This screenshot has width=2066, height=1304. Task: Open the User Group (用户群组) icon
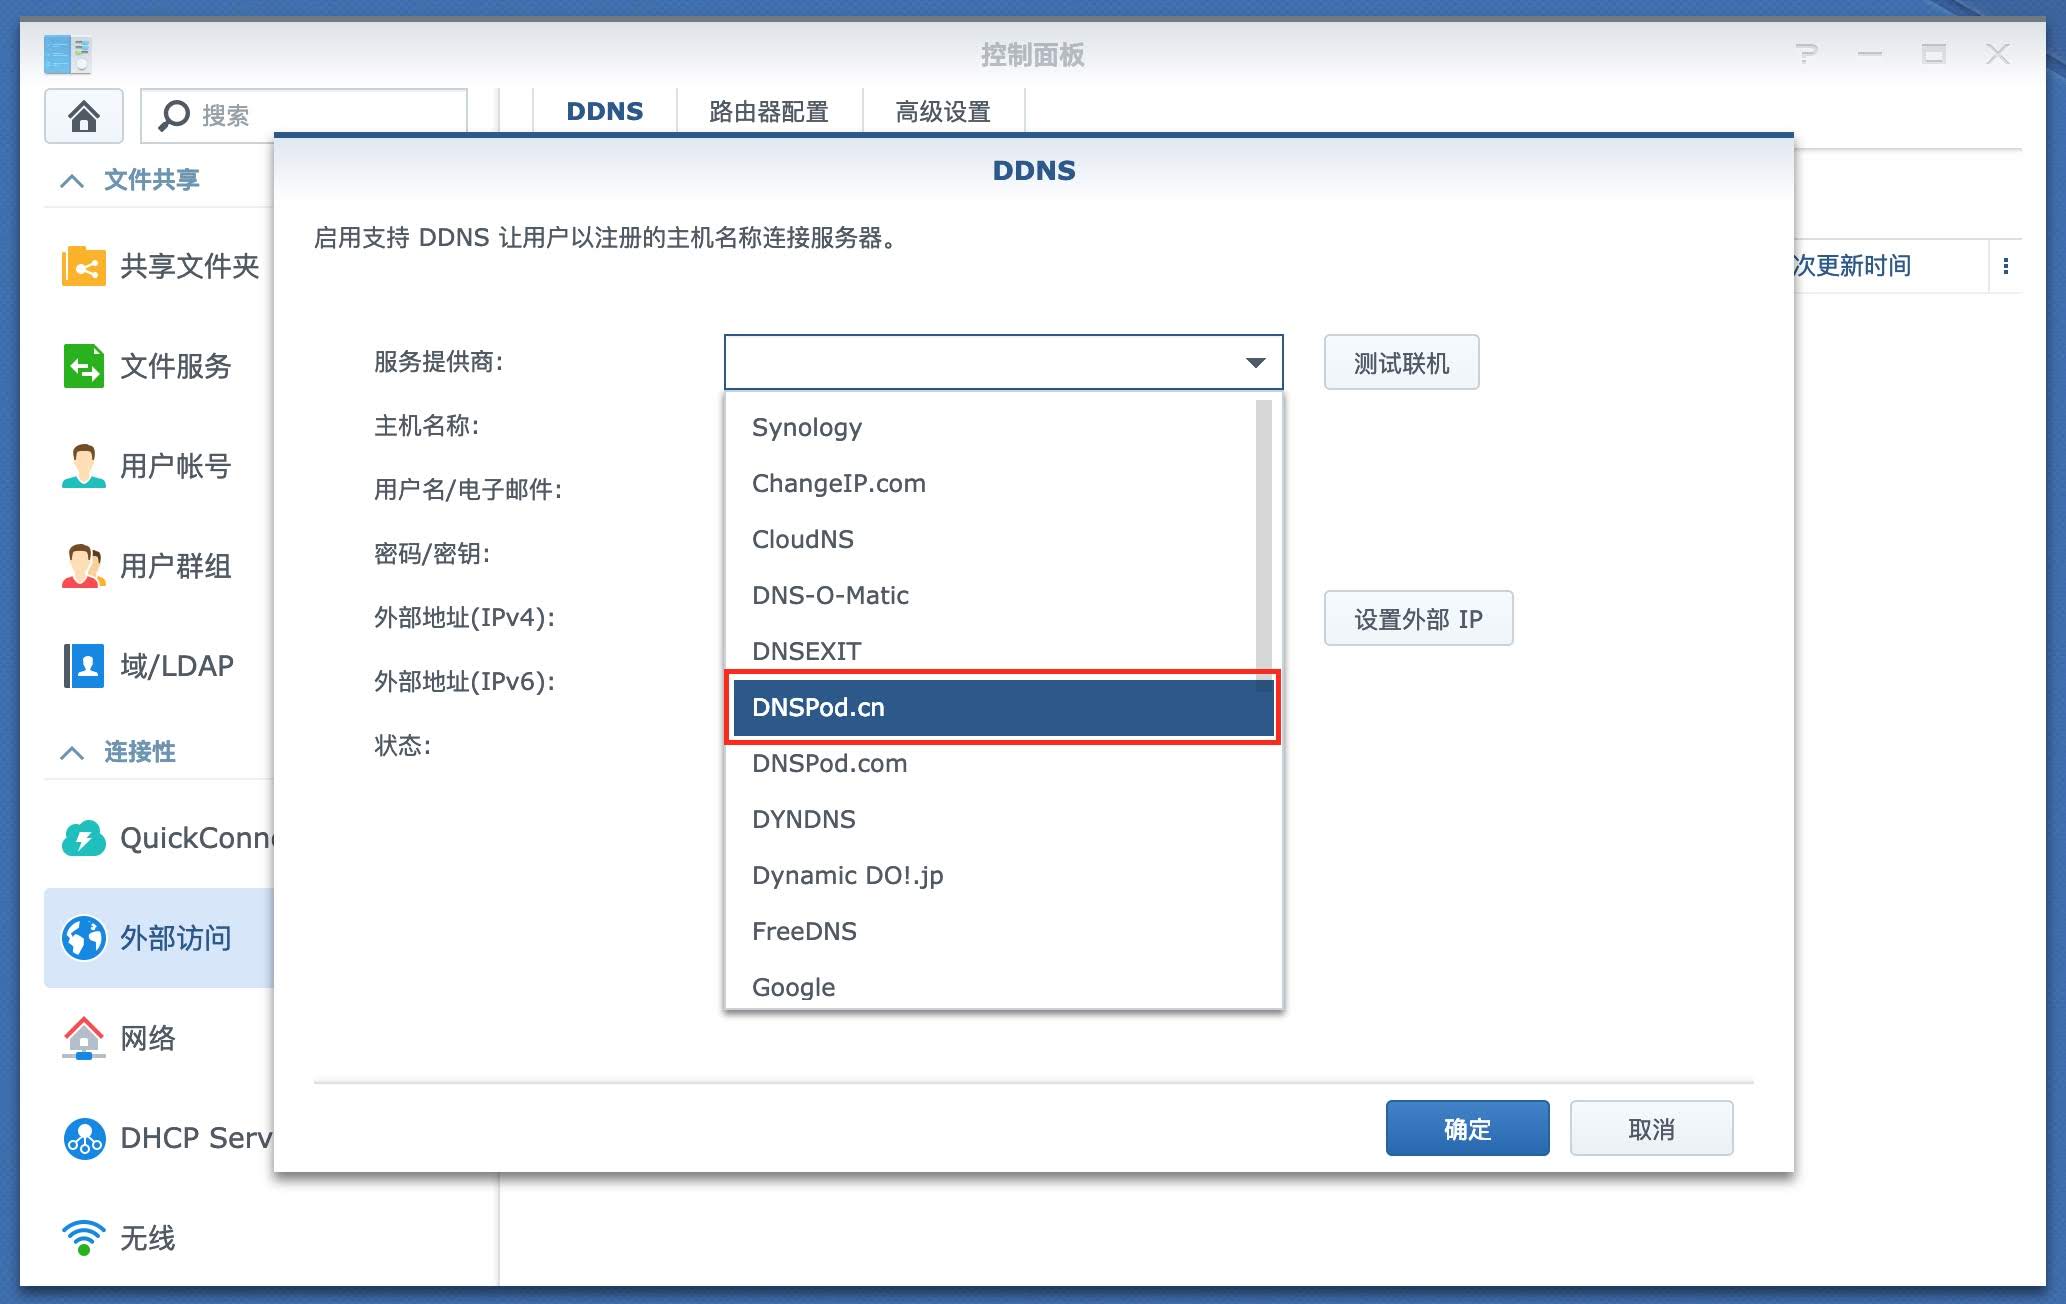[x=84, y=566]
